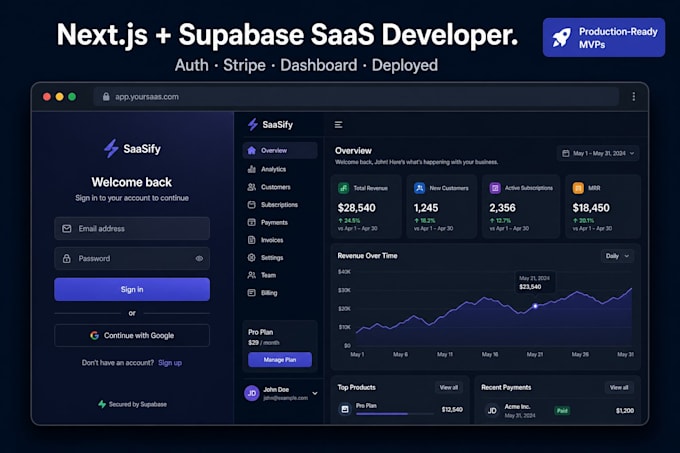Select the Team menu item
This screenshot has width=680, height=453.
[280, 275]
